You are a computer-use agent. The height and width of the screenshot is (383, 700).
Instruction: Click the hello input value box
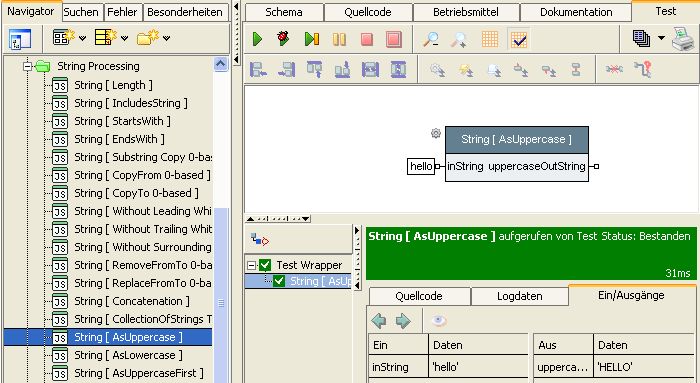click(421, 167)
